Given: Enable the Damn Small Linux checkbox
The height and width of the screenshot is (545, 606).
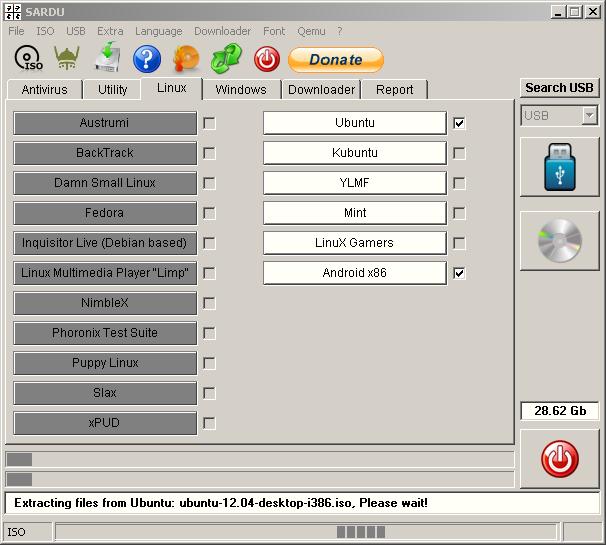Looking at the screenshot, I should (x=209, y=183).
